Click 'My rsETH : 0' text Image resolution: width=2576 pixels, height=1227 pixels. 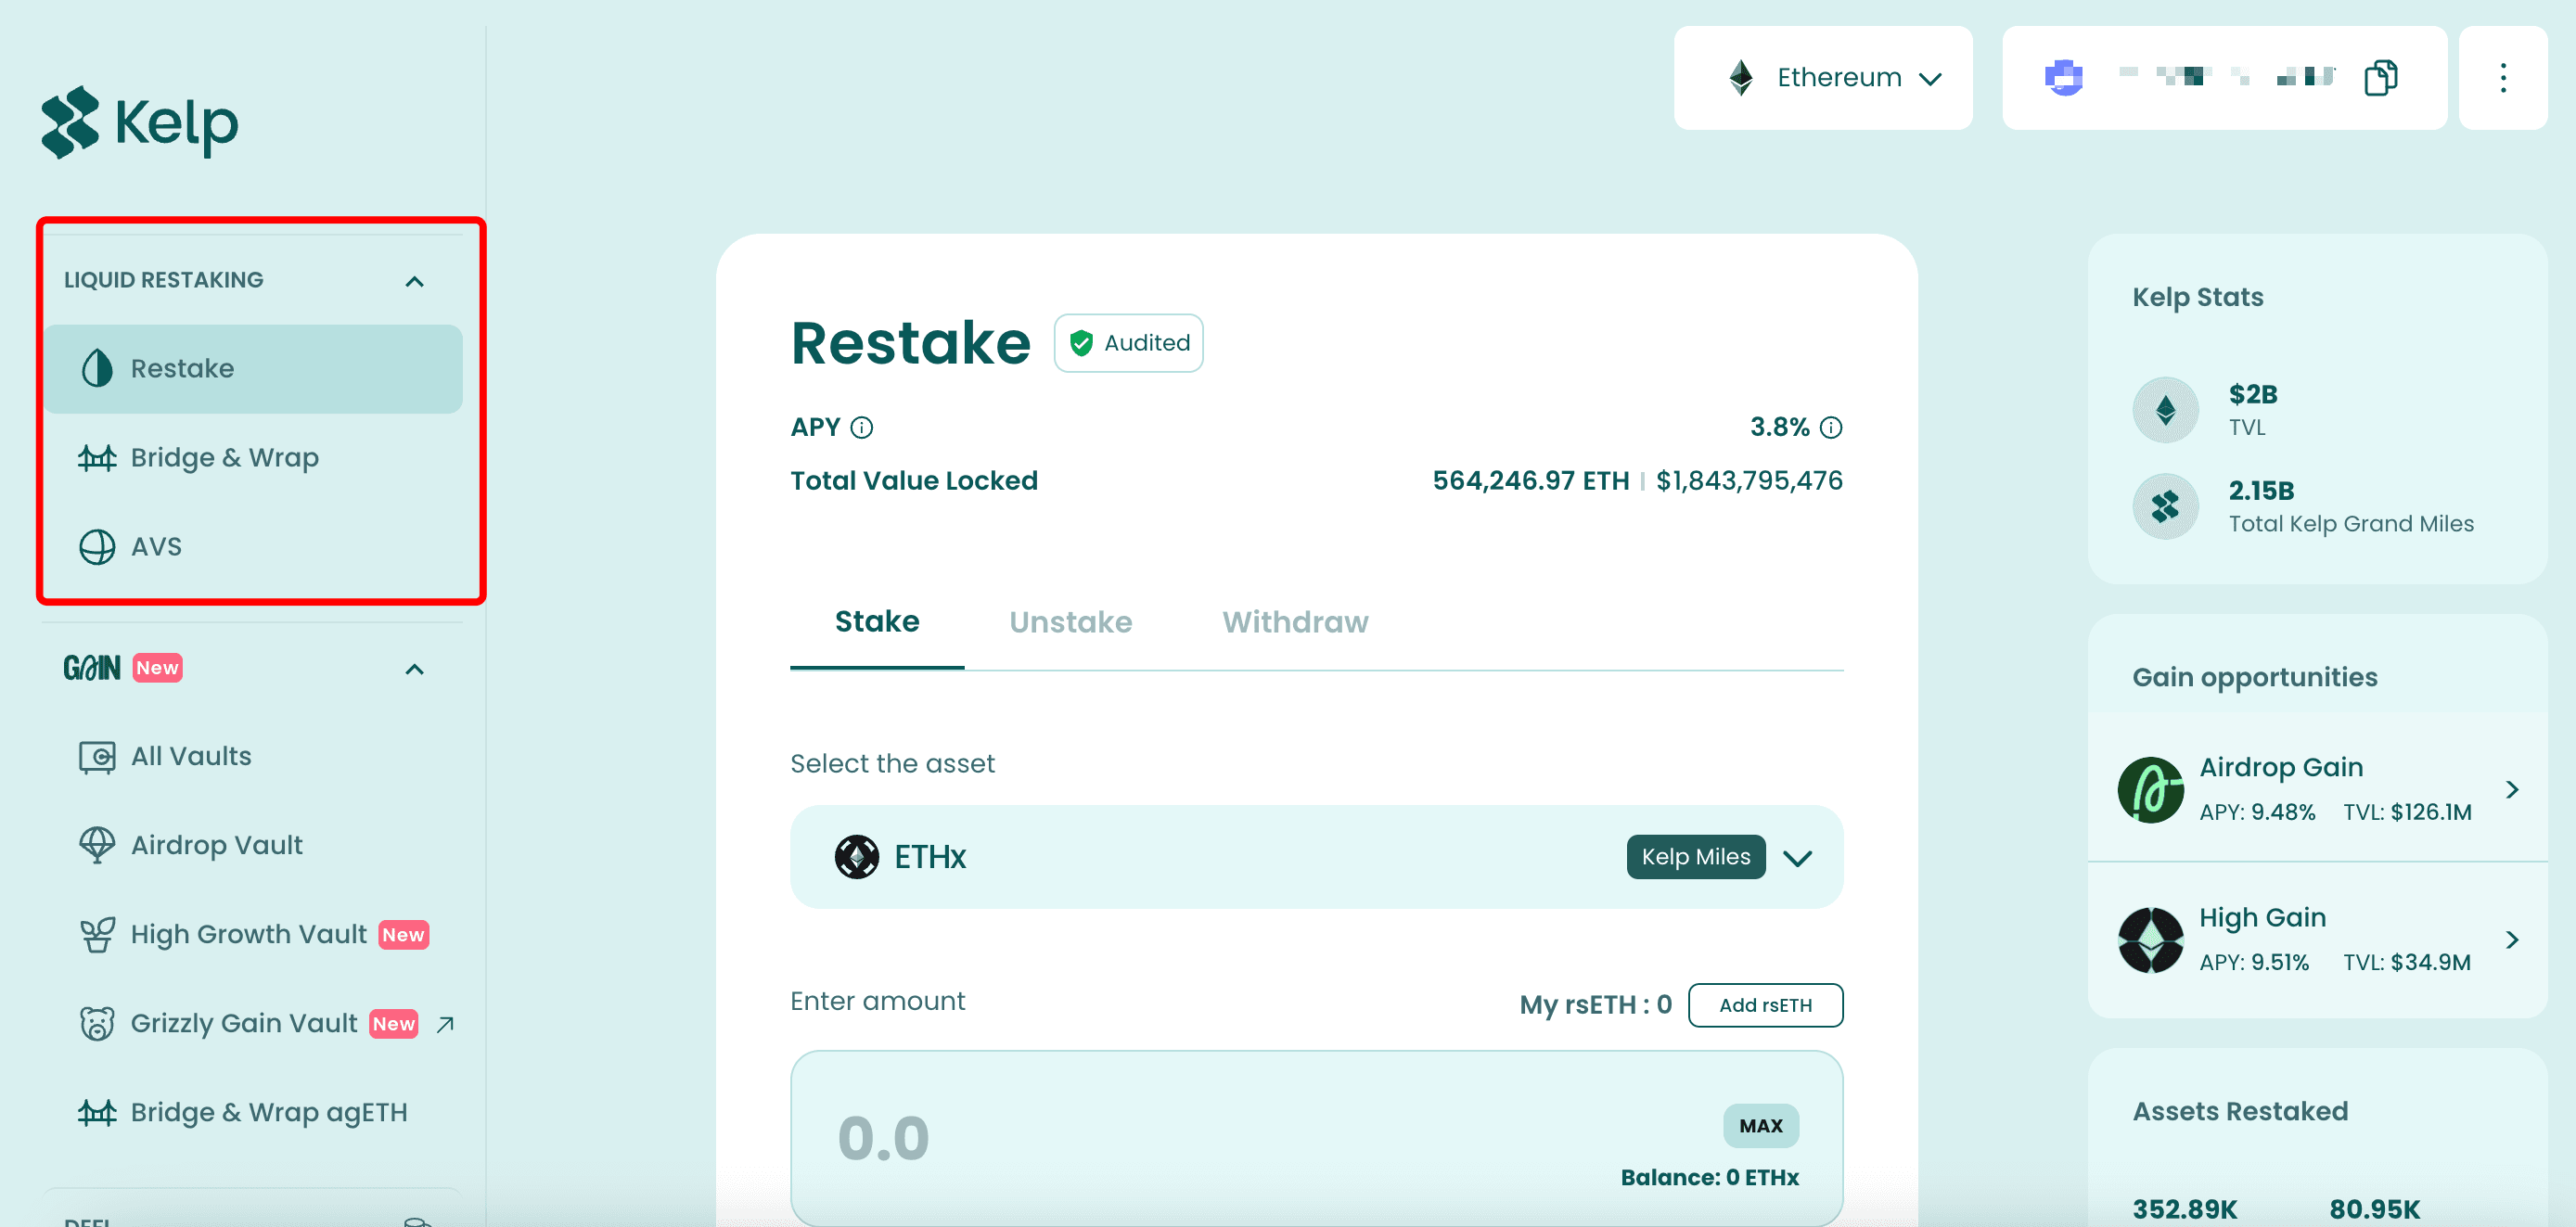(1595, 1005)
